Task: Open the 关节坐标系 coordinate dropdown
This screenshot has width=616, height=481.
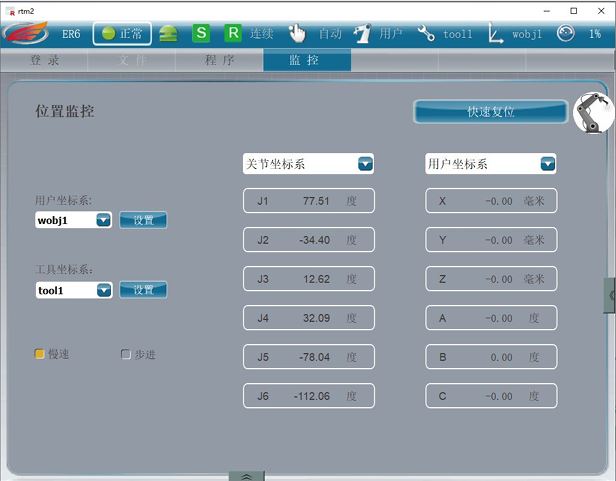Action: tap(365, 164)
